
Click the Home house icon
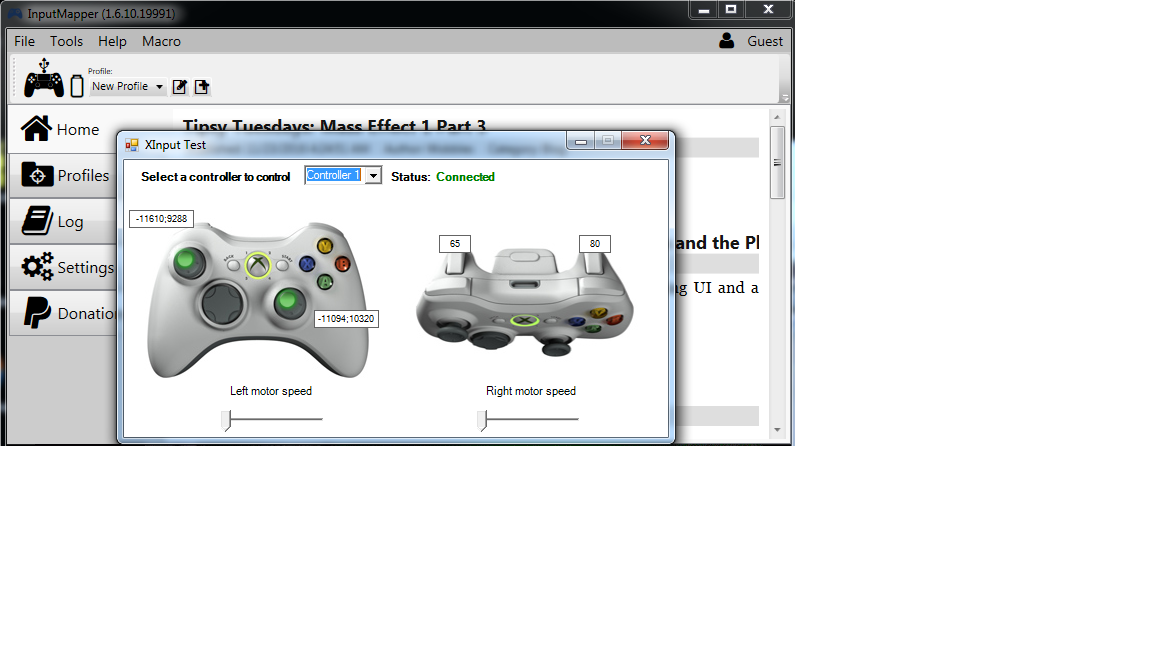(x=36, y=129)
